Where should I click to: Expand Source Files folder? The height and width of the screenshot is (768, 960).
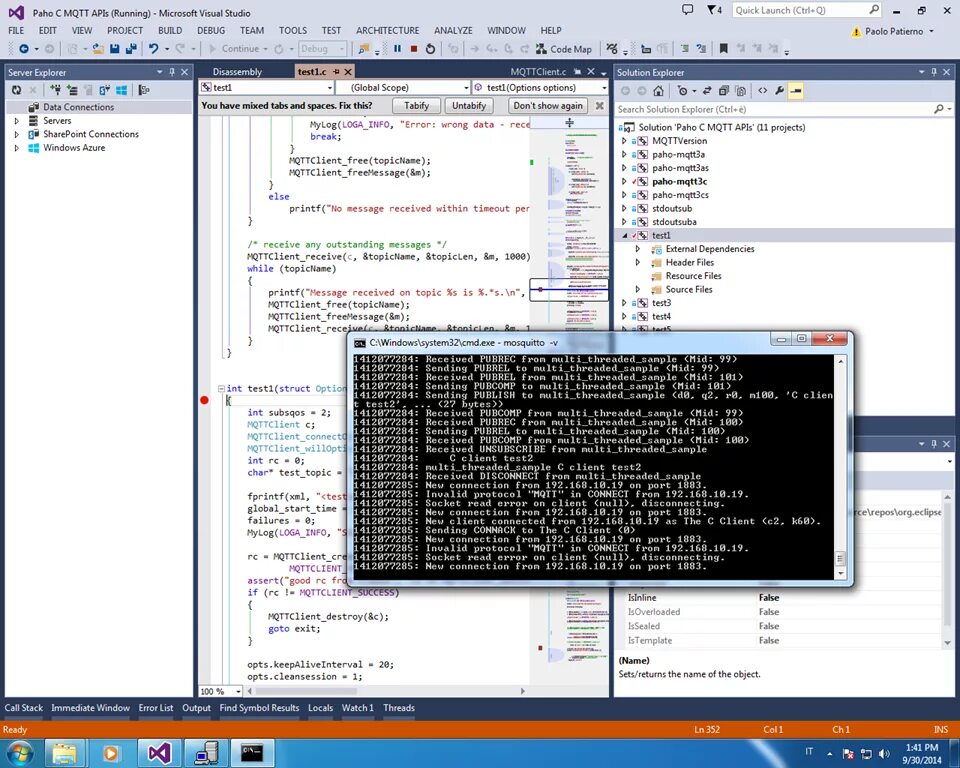637,289
